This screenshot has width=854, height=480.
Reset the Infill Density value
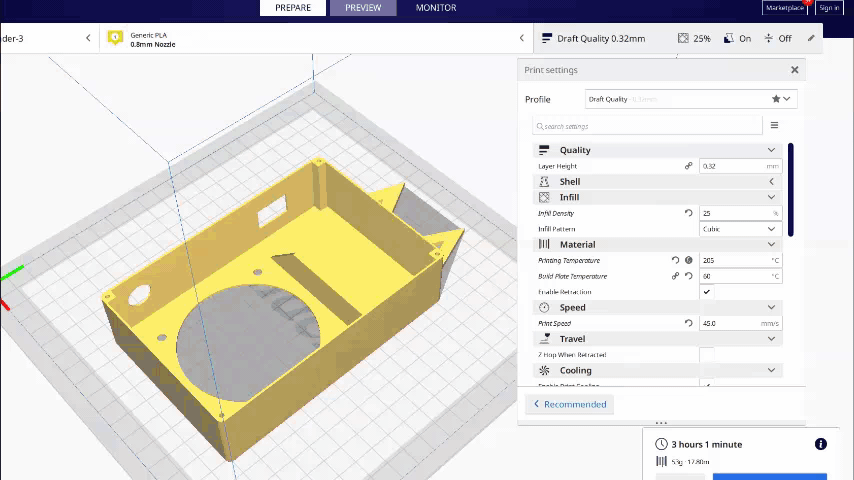(x=688, y=213)
